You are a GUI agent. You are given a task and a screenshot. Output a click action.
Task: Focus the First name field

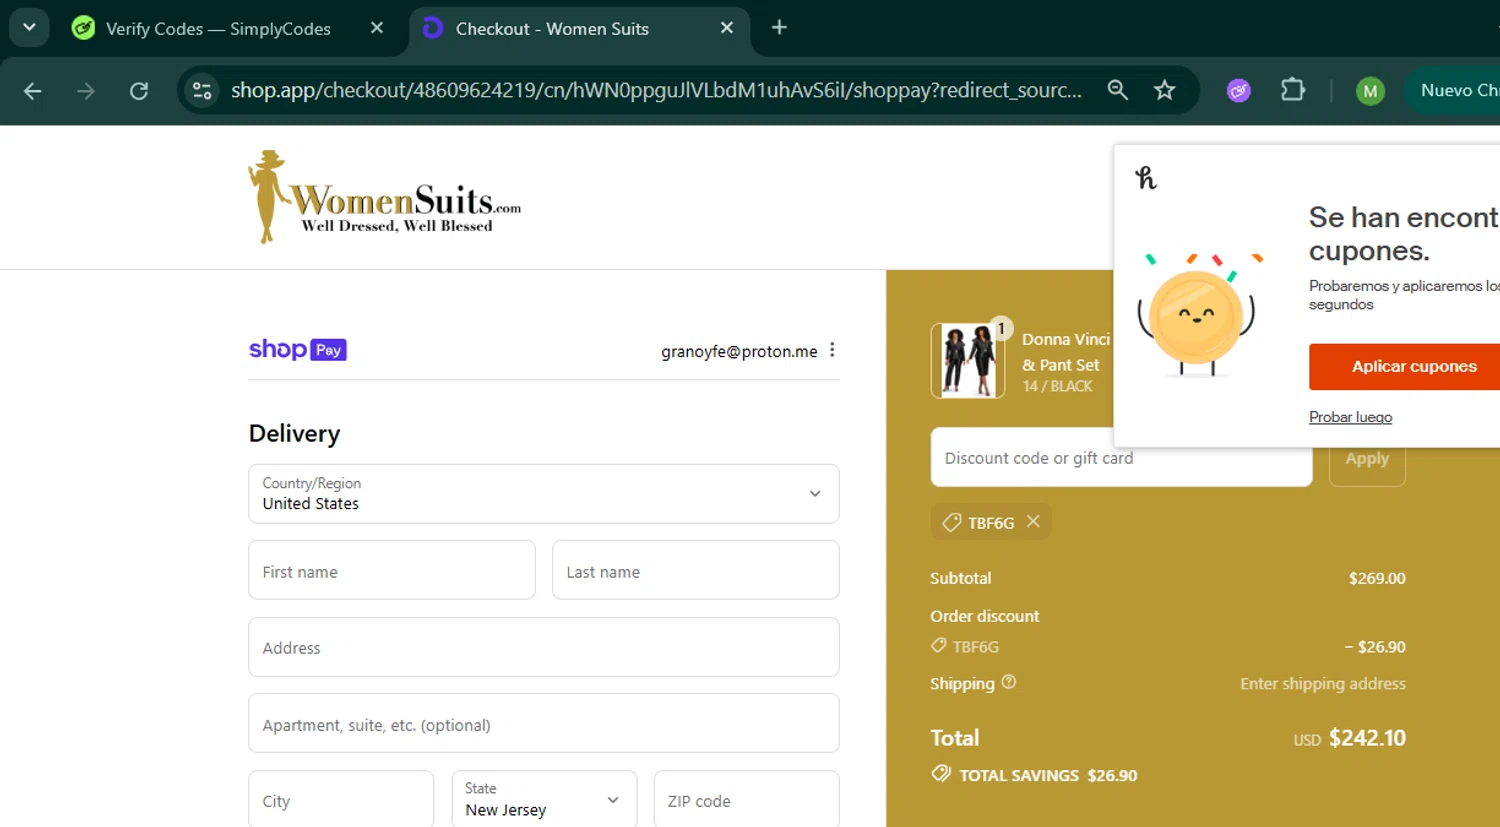click(x=392, y=570)
